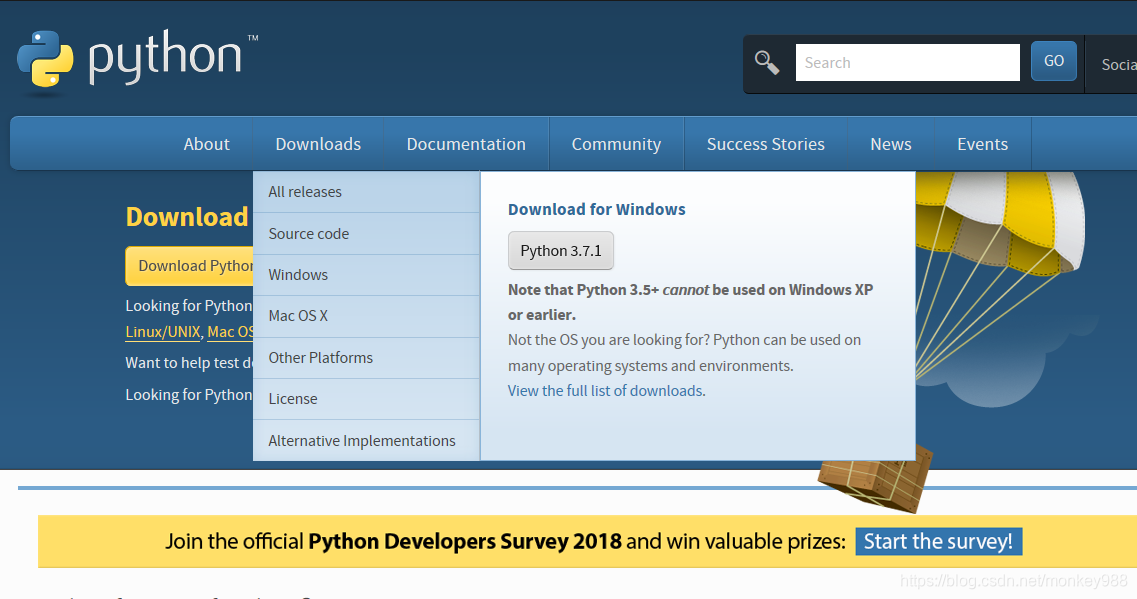Image resolution: width=1137 pixels, height=599 pixels.
Task: Open the About menu
Action: (207, 144)
